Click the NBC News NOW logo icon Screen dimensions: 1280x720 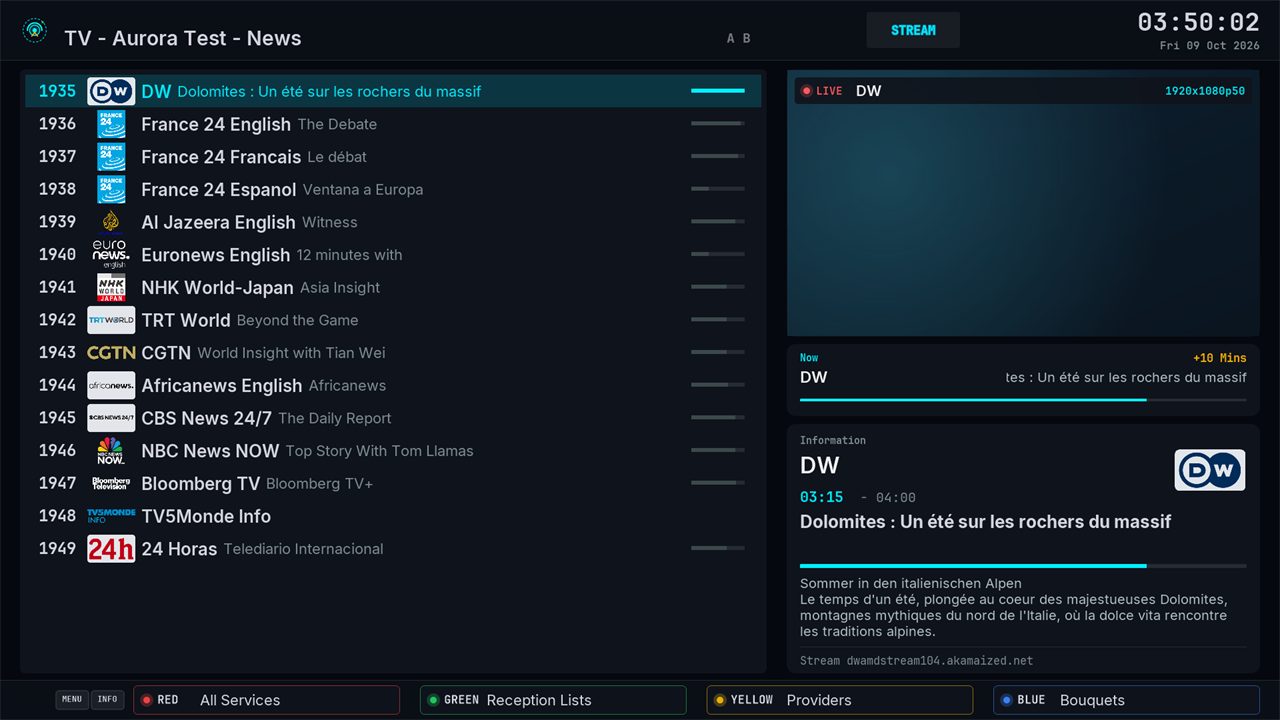coord(111,451)
